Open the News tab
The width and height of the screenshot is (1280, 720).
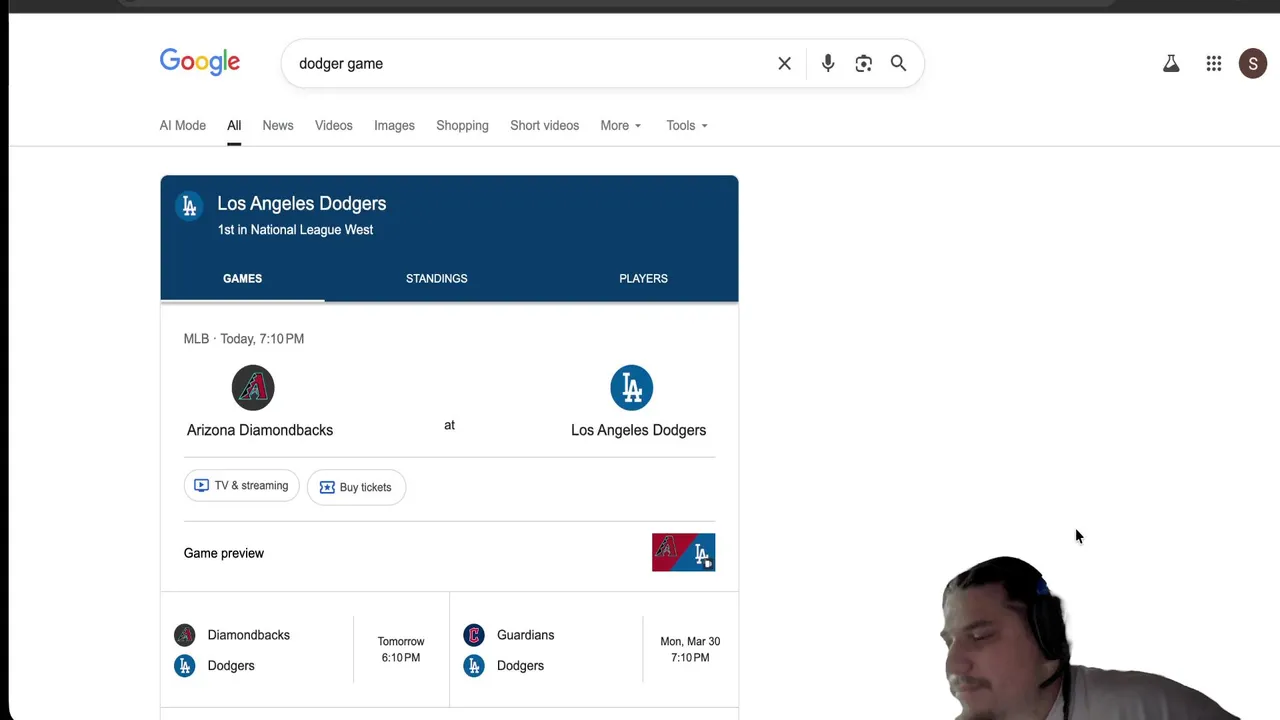click(278, 126)
